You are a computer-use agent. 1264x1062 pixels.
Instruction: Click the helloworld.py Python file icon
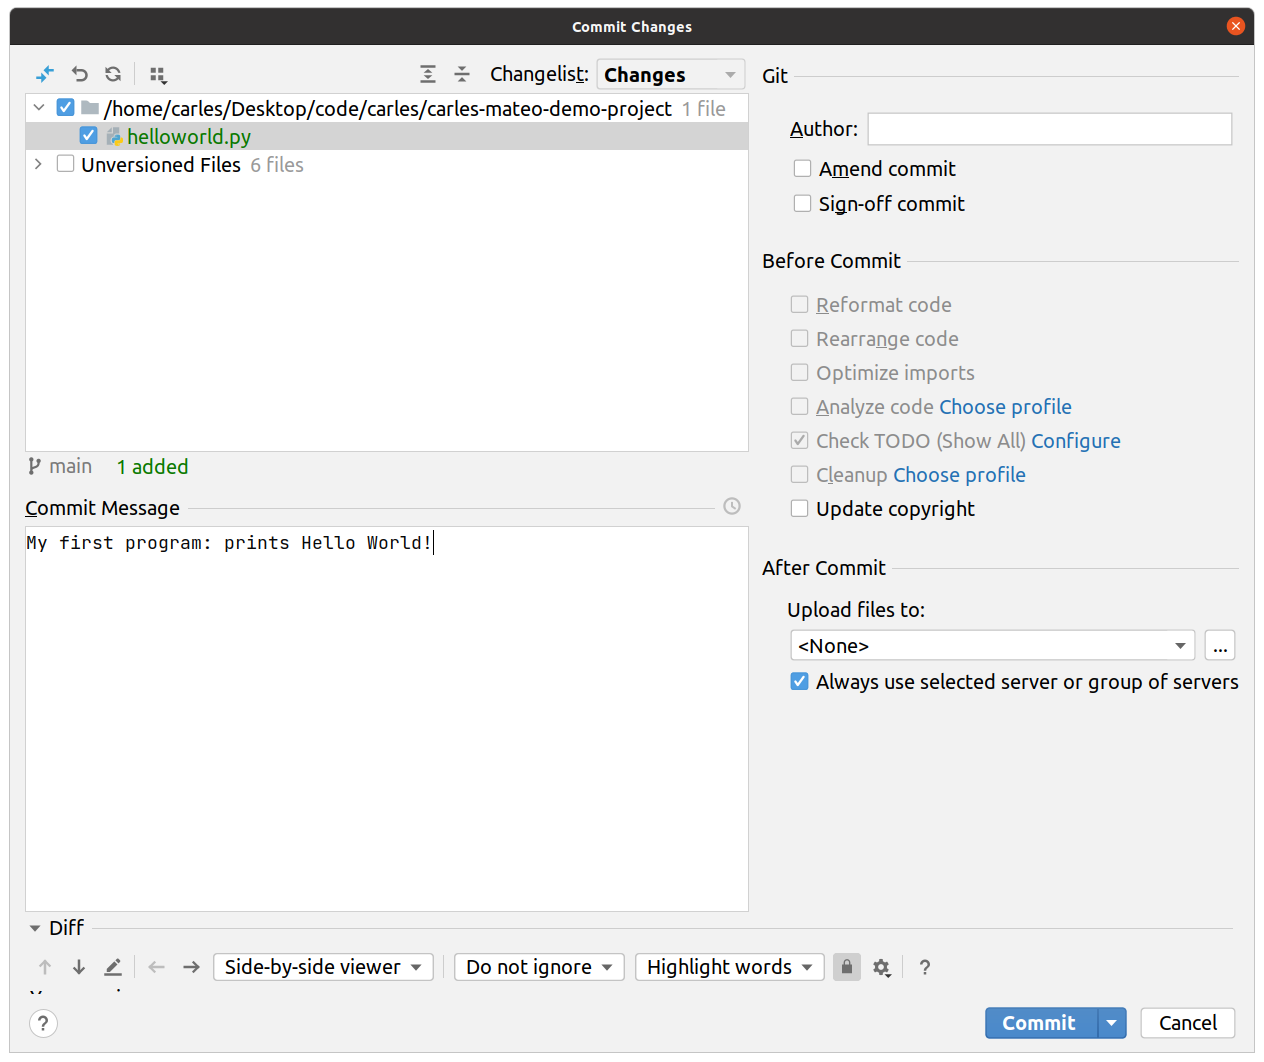click(114, 136)
